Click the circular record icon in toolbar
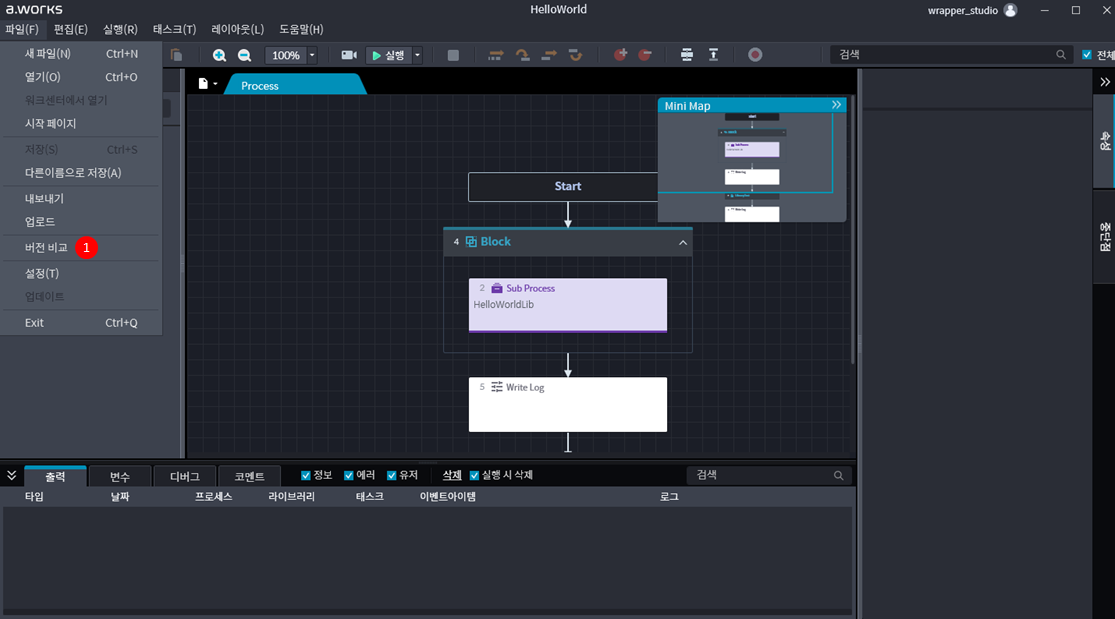The image size is (1115, 619). pyautogui.click(x=755, y=55)
